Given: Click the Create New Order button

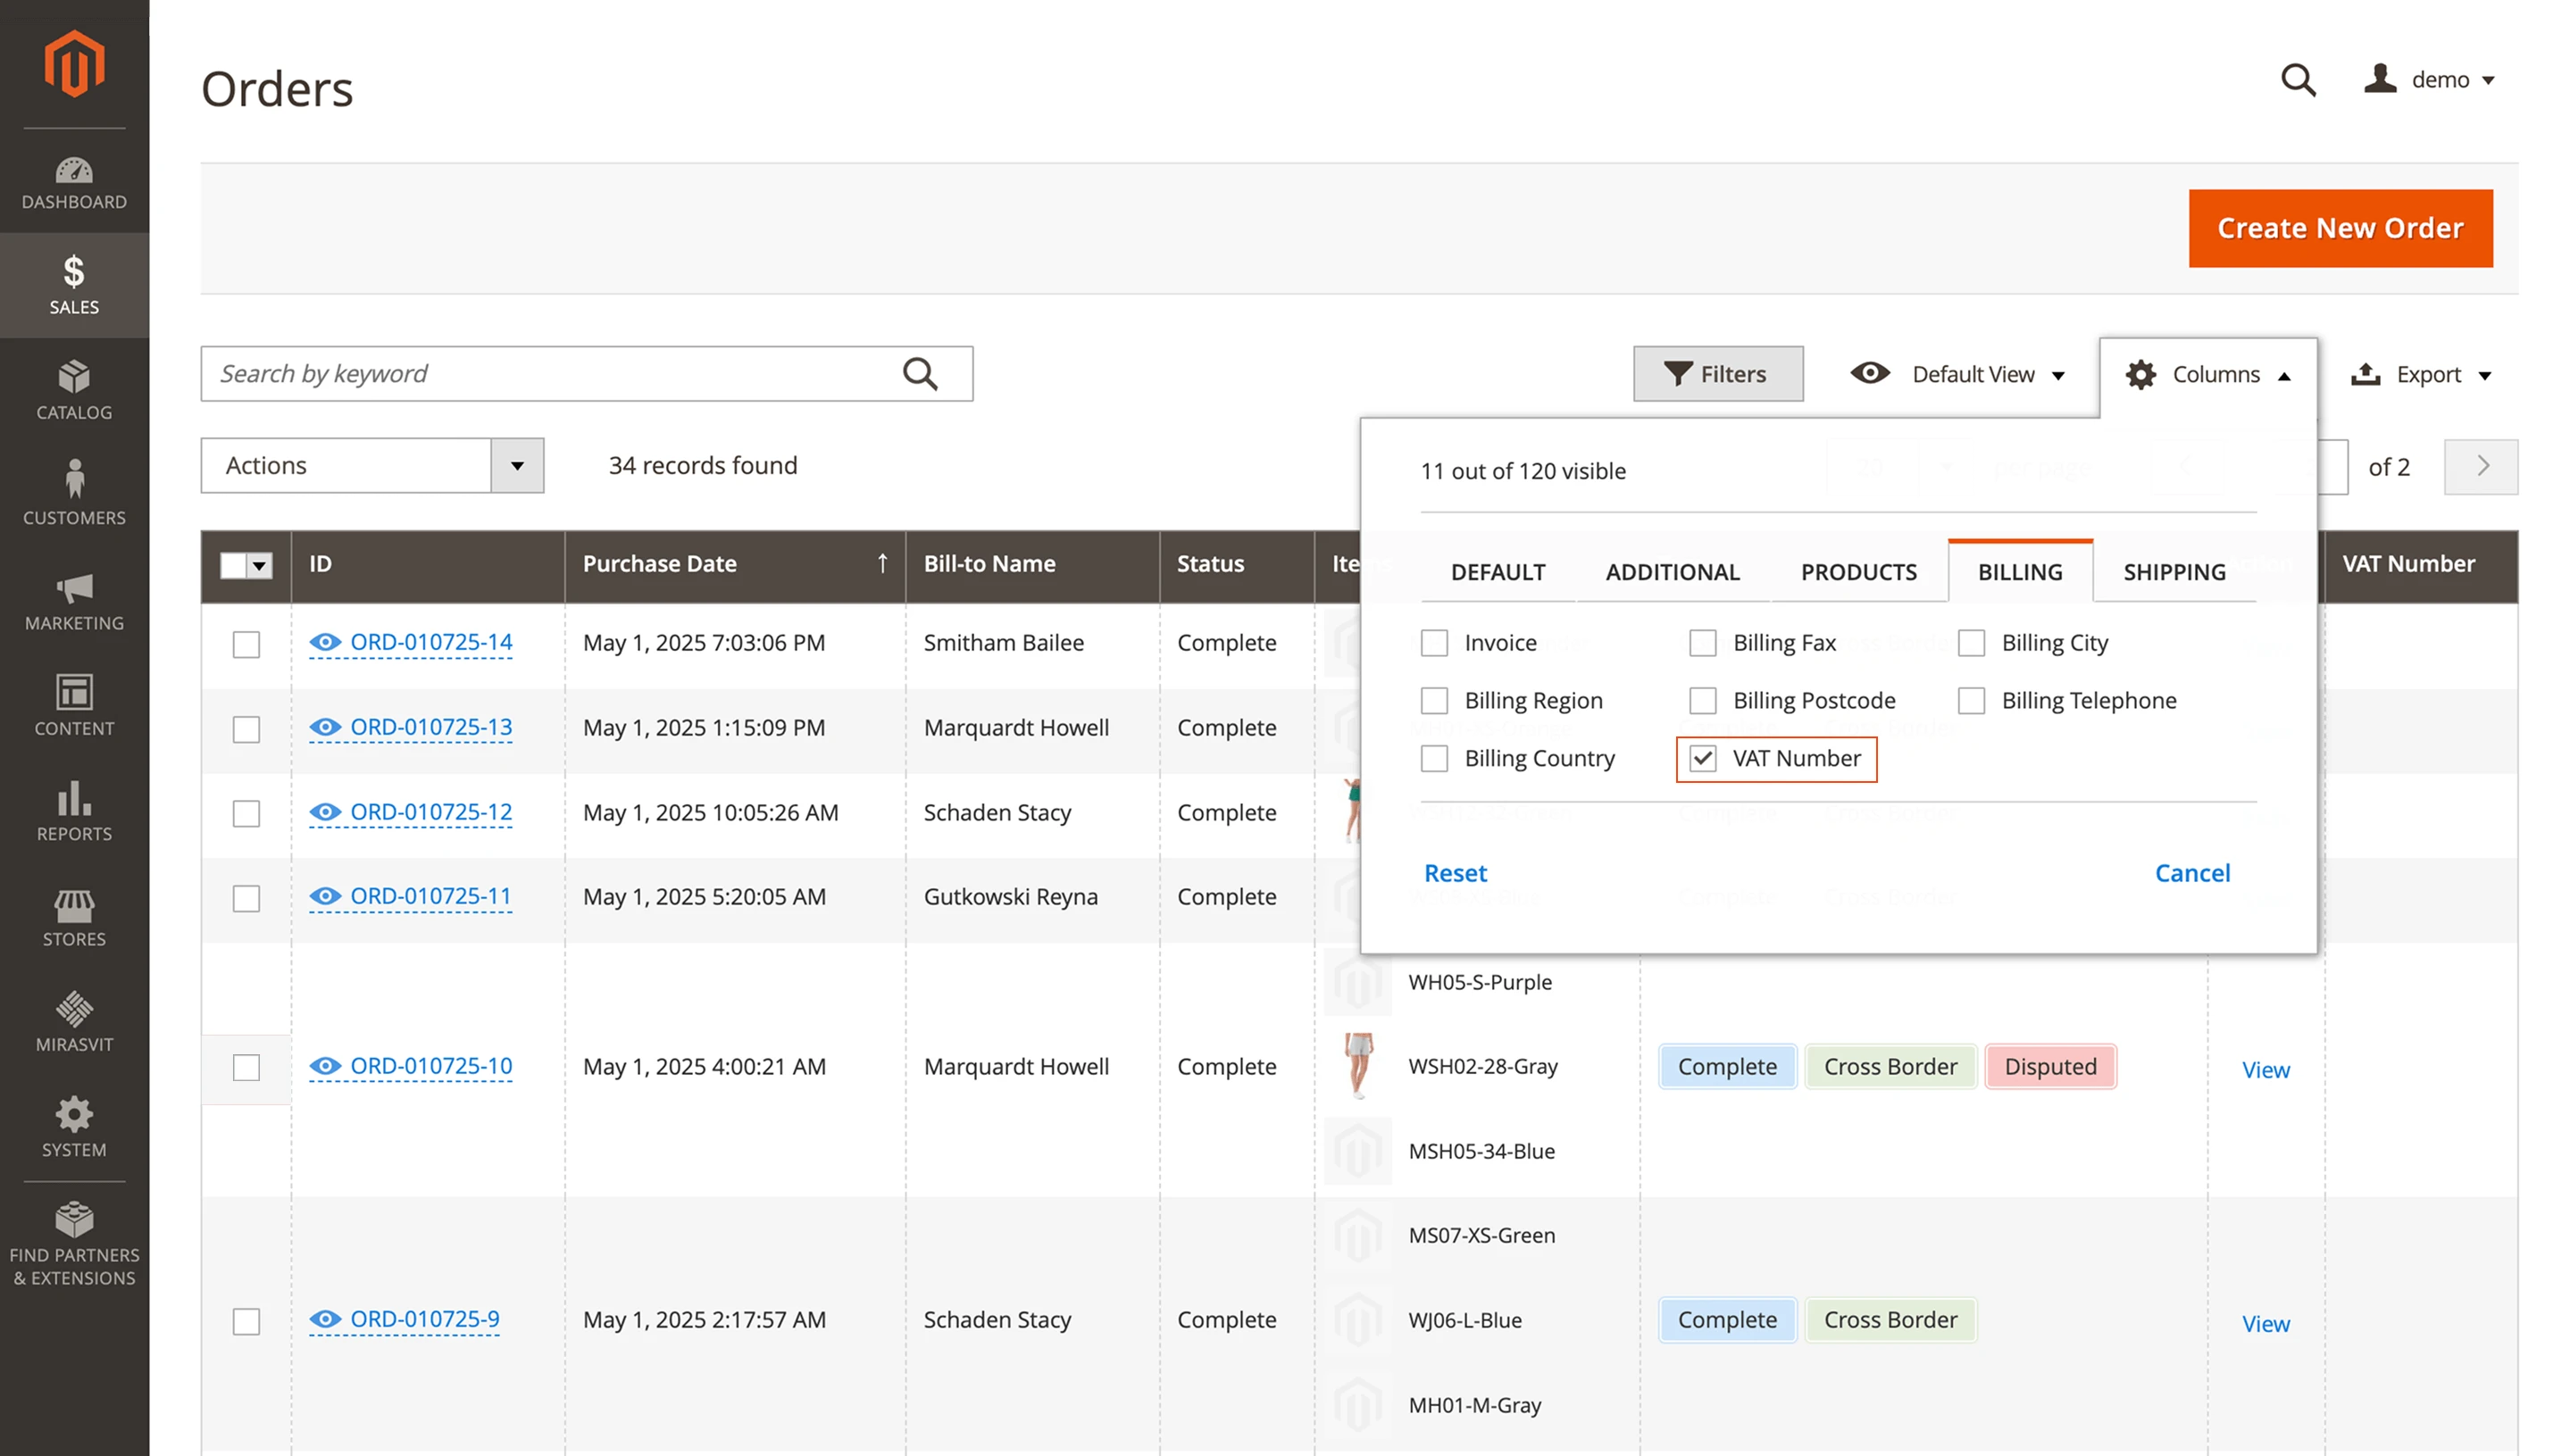Looking at the screenshot, I should point(2339,228).
